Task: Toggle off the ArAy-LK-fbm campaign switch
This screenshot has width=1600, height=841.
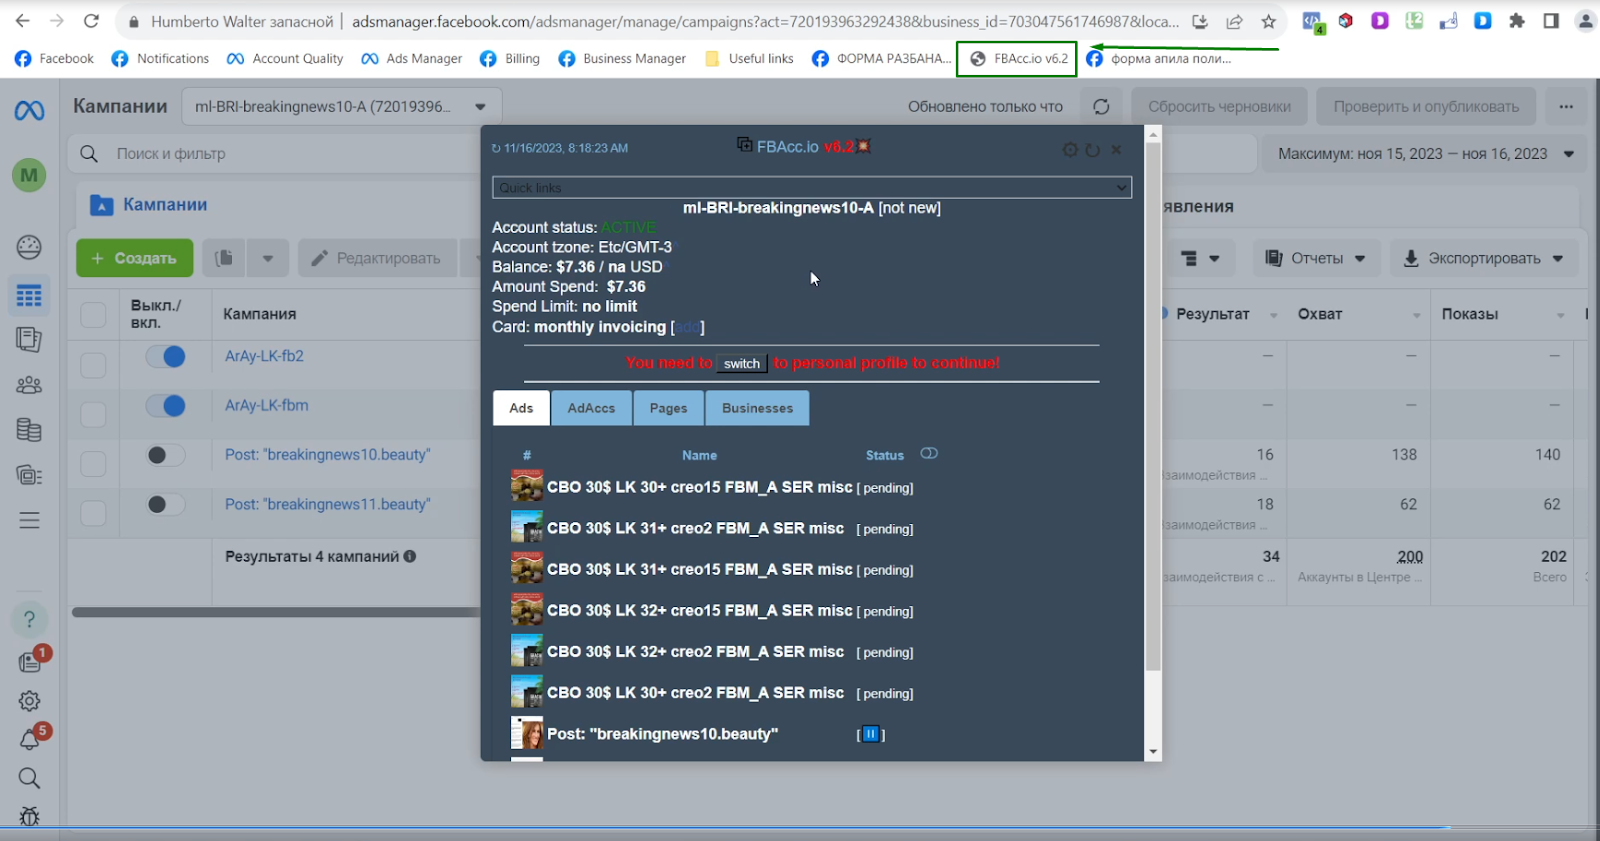Action: (166, 405)
